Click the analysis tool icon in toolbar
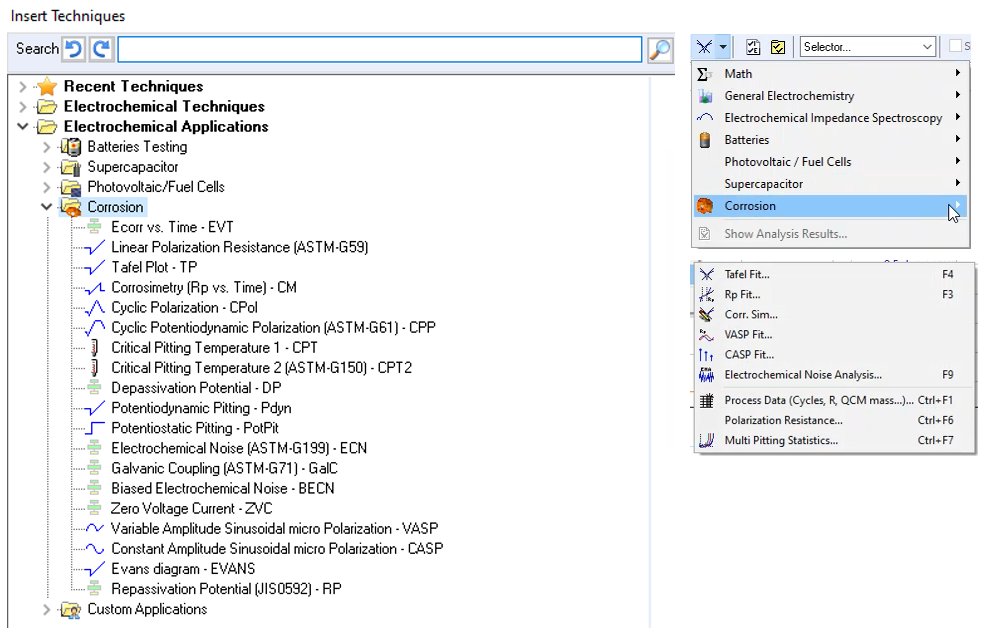 pyautogui.click(x=706, y=47)
